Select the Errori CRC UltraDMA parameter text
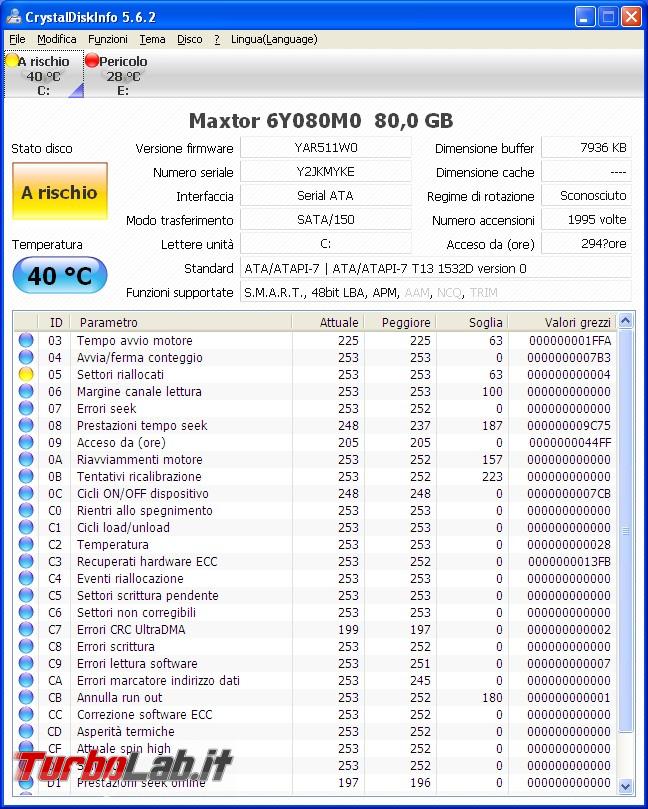The width and height of the screenshot is (648, 809). point(131,629)
